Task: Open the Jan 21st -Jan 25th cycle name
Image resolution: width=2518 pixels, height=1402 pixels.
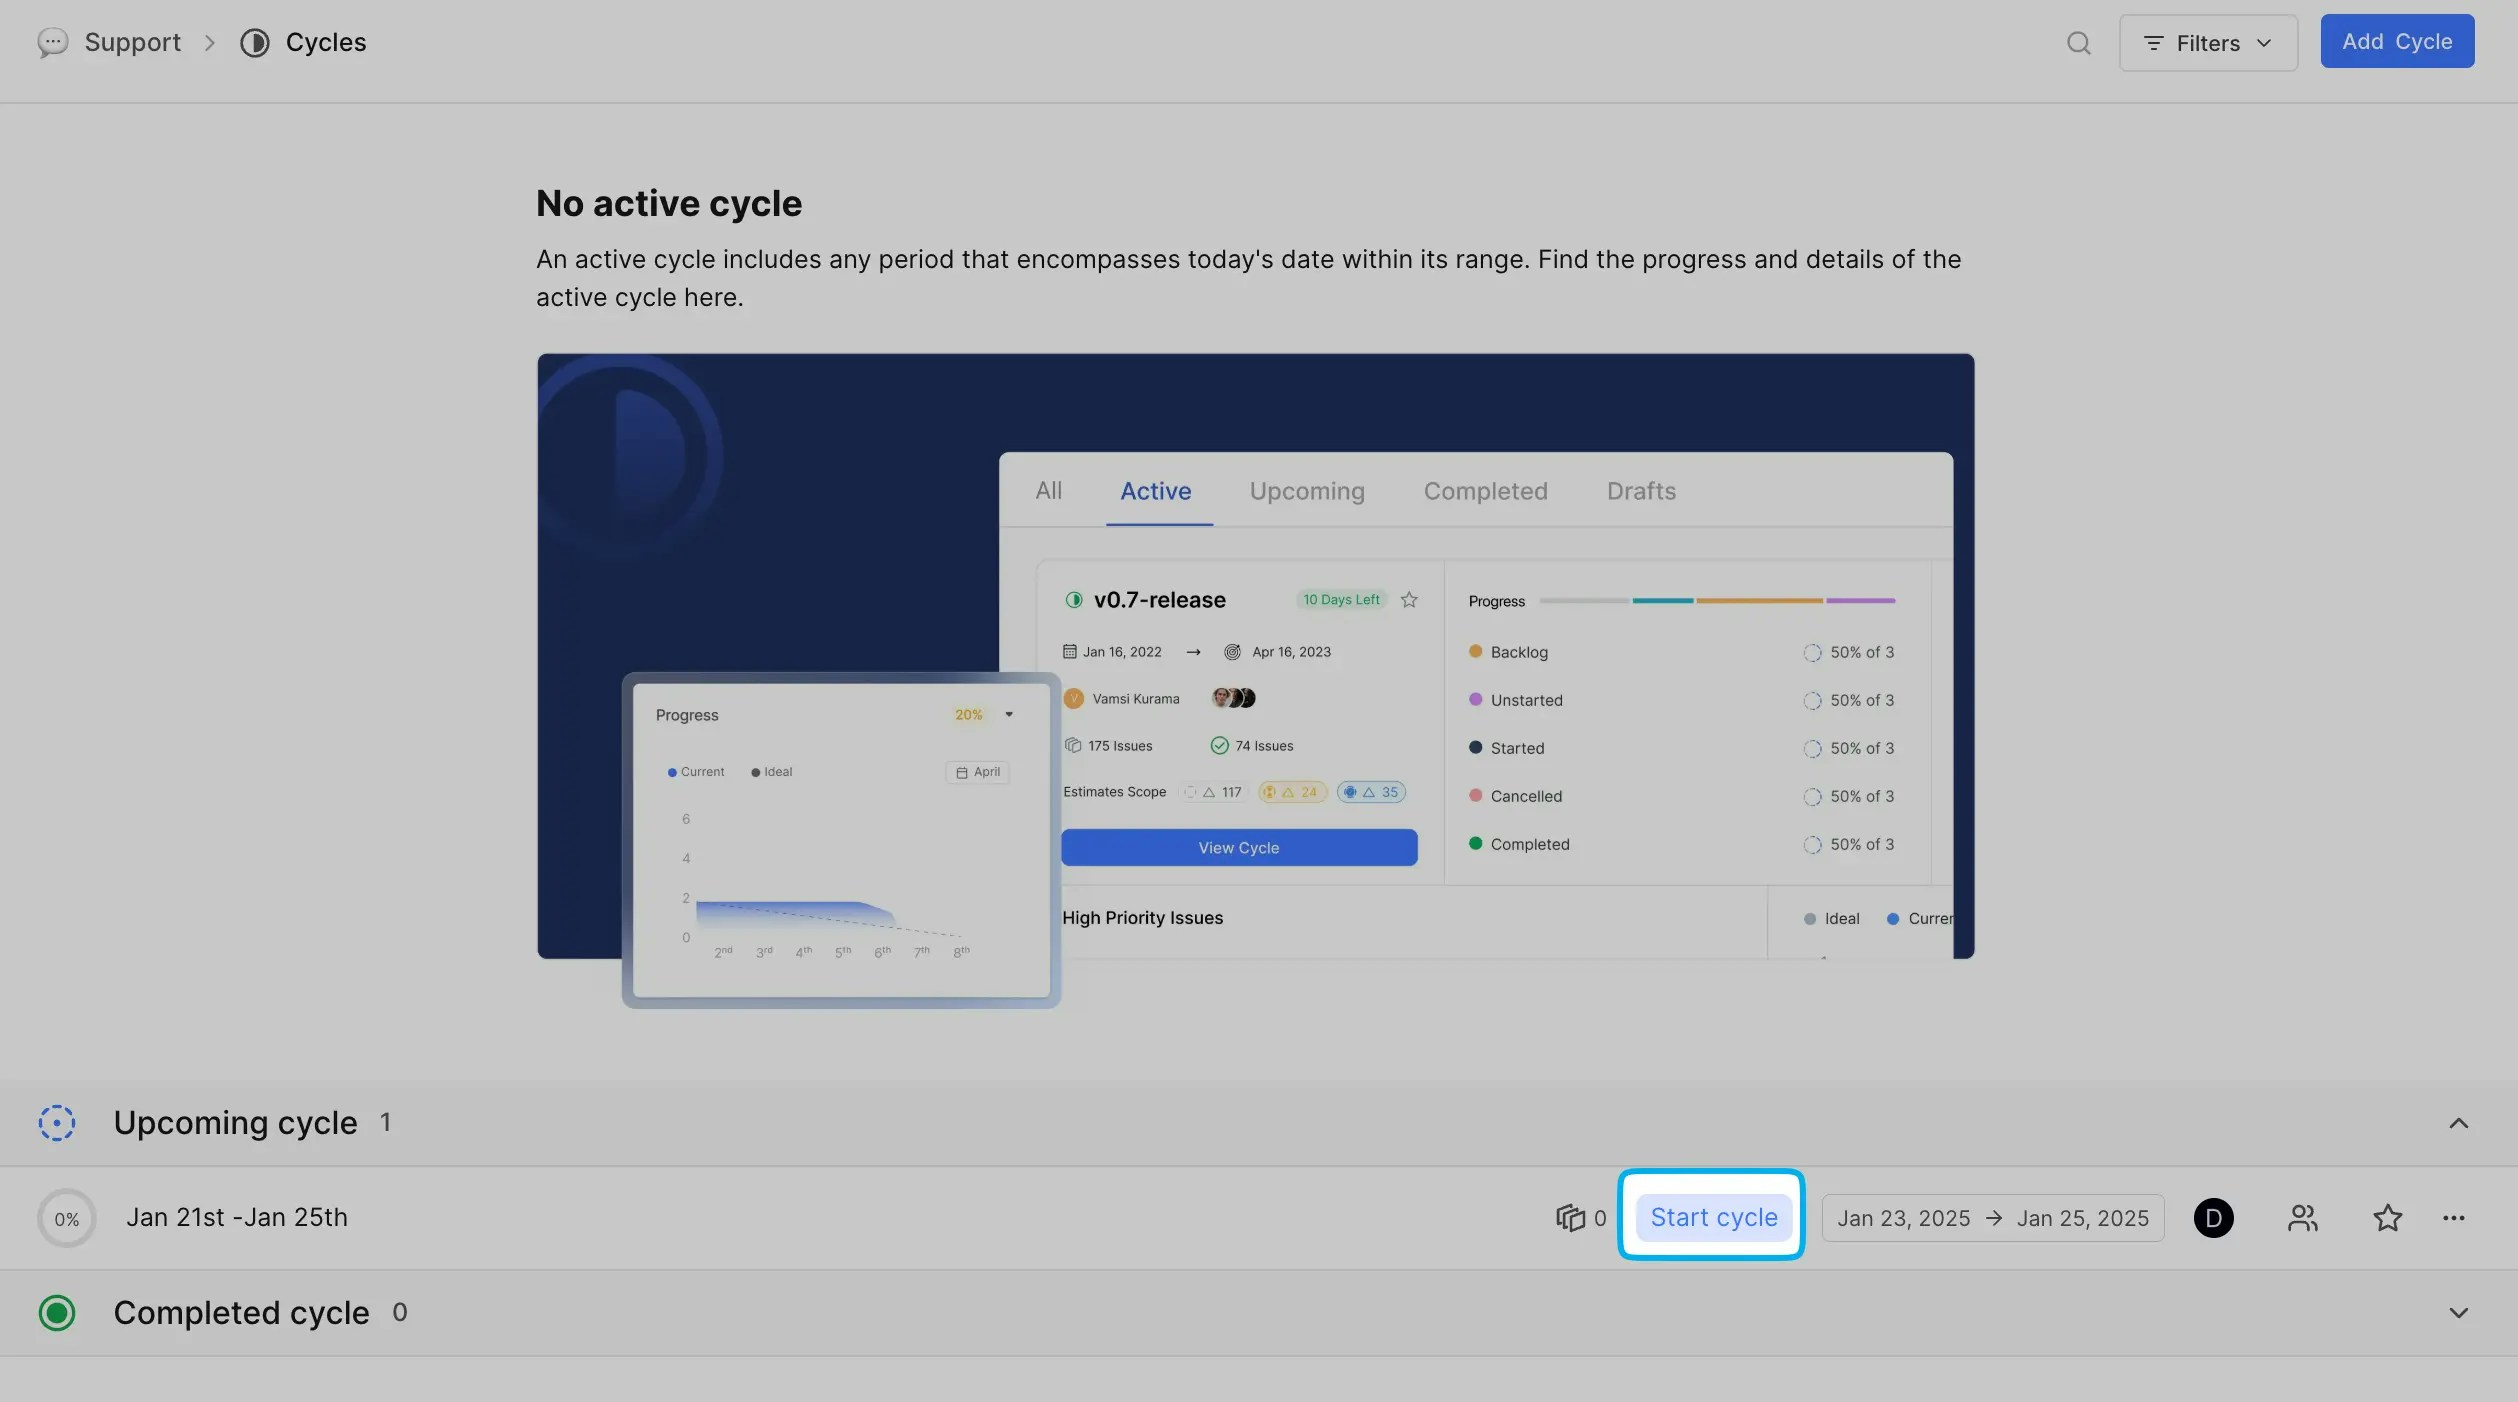Action: click(237, 1218)
